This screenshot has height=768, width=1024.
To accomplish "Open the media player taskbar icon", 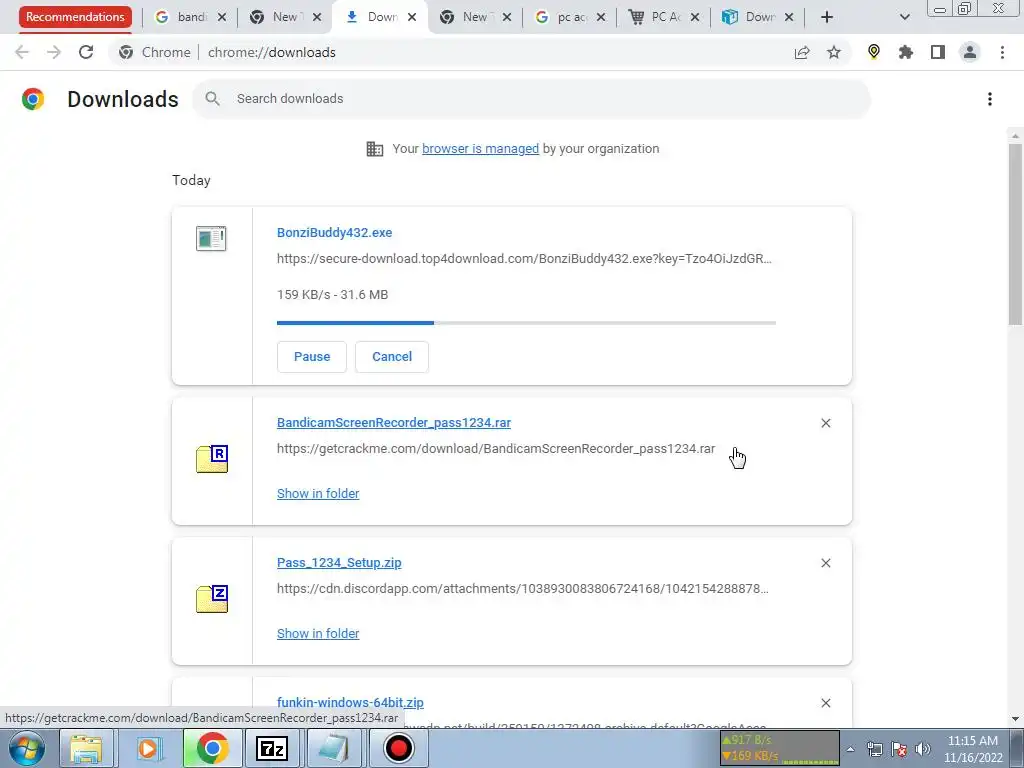I will 149,748.
